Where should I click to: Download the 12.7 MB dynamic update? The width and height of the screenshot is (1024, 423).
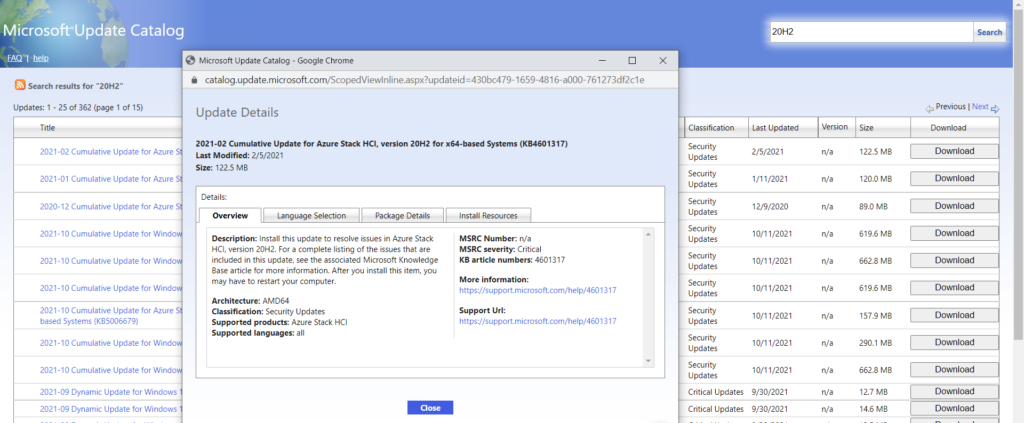pyautogui.click(x=954, y=392)
